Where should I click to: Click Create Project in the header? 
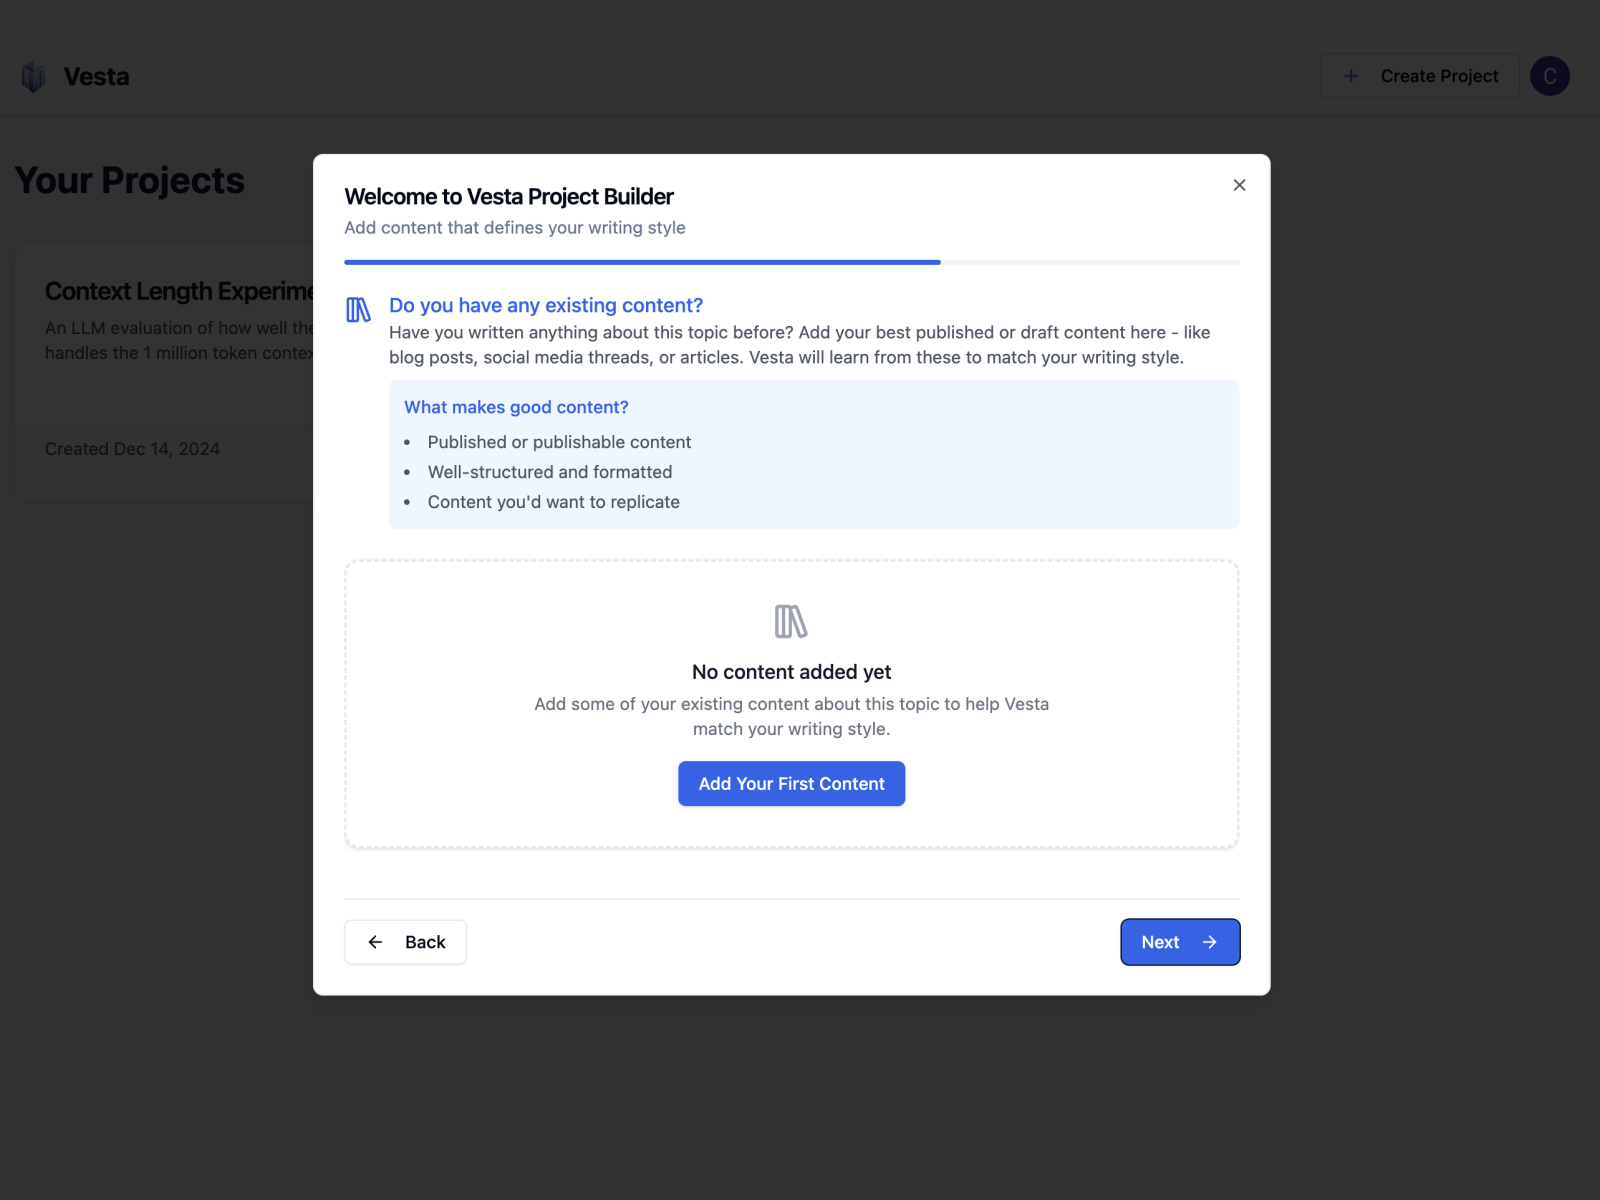tap(1420, 76)
